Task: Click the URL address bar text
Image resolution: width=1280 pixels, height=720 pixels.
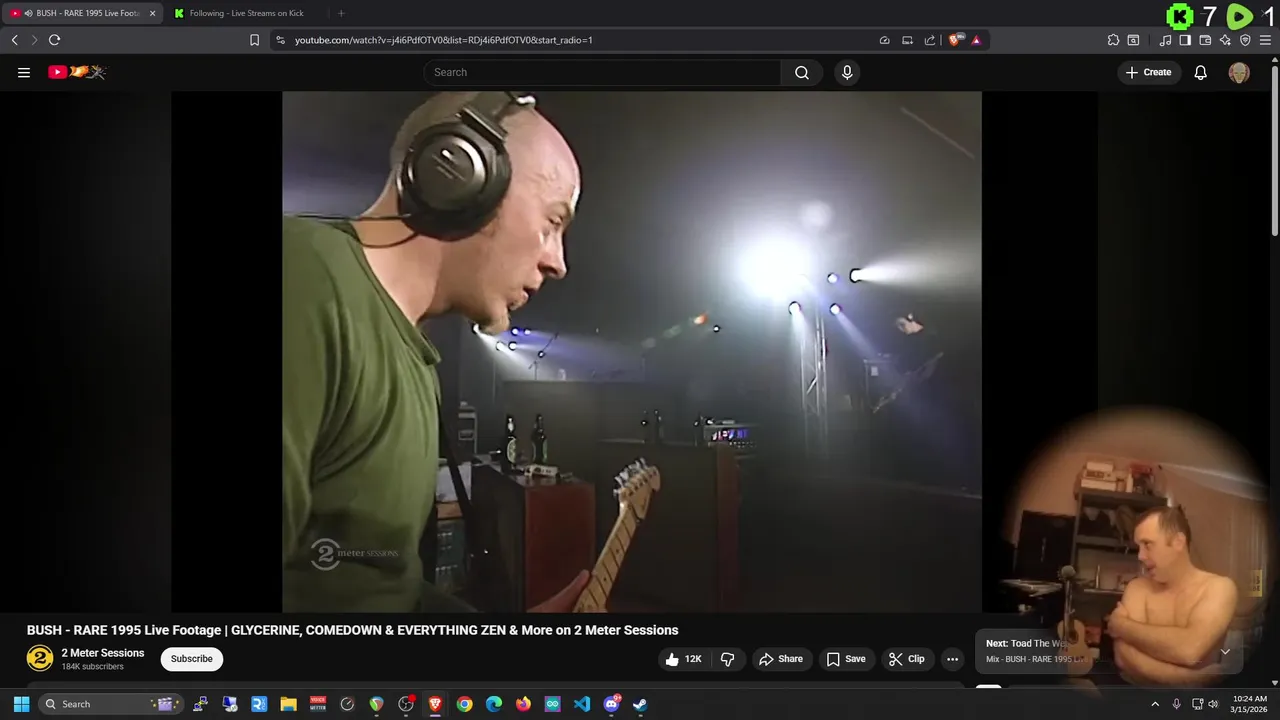Action: [x=444, y=40]
